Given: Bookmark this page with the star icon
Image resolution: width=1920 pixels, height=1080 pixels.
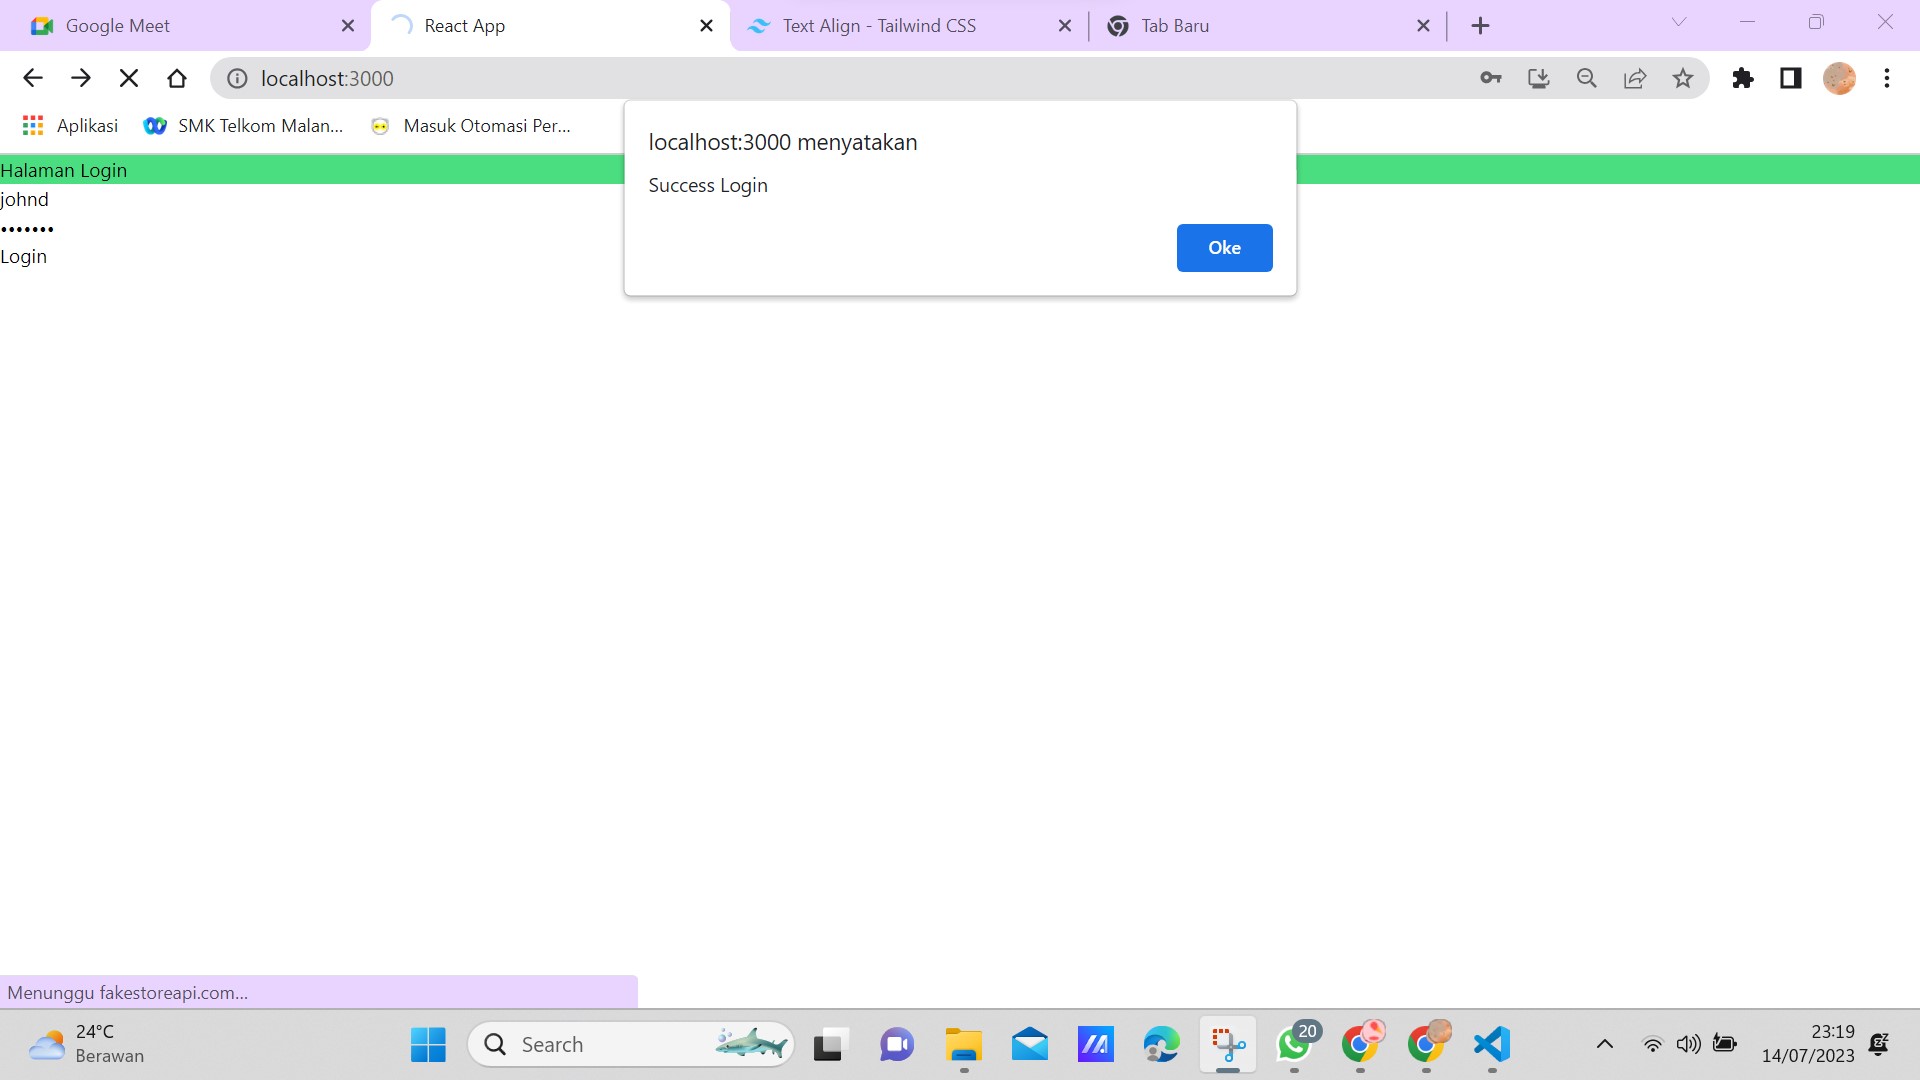Looking at the screenshot, I should point(1684,78).
